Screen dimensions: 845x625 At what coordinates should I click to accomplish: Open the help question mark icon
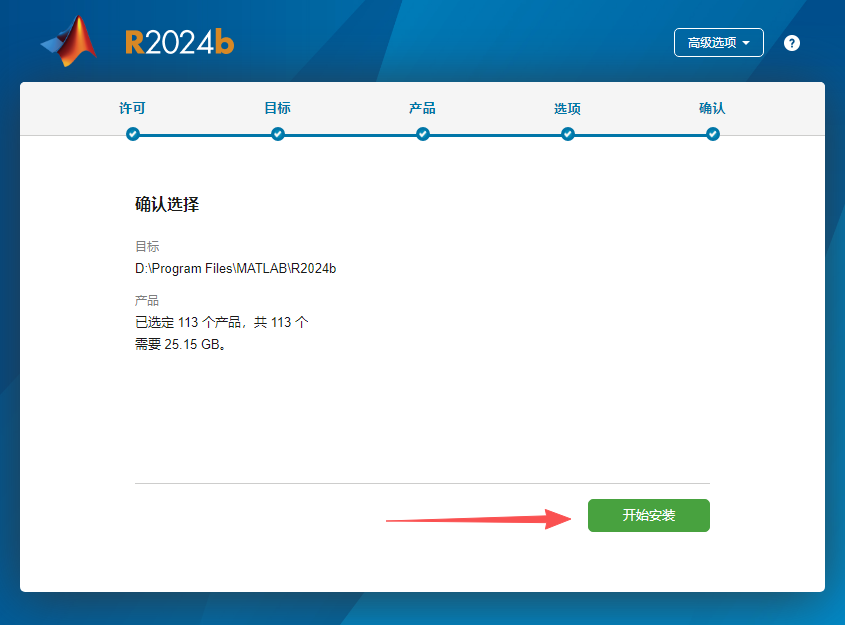point(791,42)
